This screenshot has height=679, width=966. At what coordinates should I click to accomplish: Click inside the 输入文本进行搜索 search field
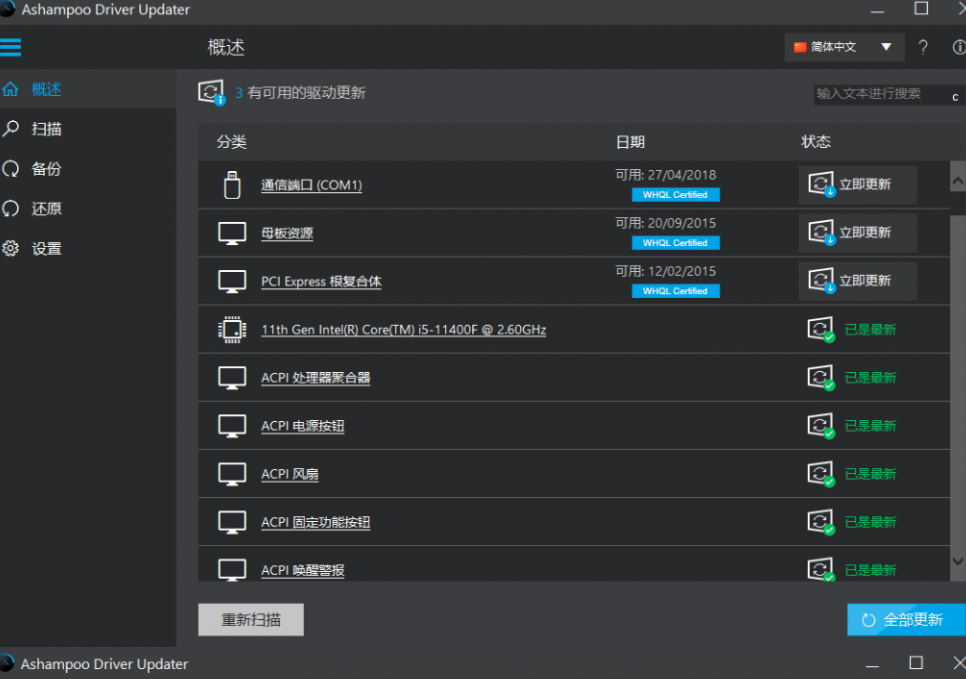click(x=880, y=95)
